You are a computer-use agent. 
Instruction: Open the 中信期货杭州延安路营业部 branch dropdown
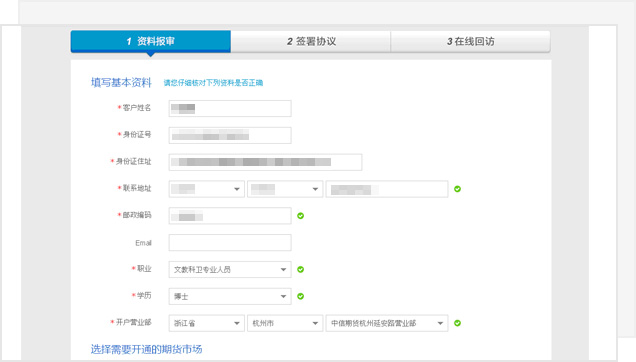[387, 323]
